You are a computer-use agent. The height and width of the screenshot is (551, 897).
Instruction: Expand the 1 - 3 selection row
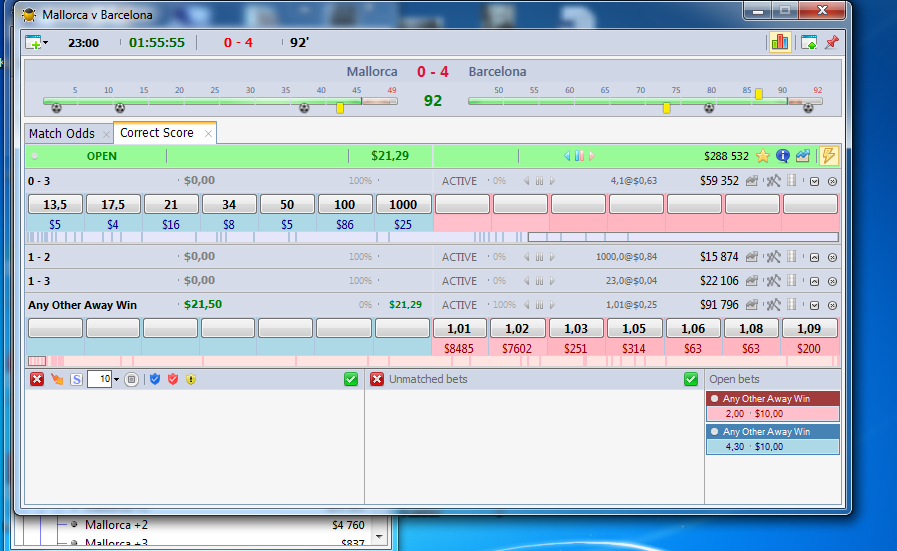[x=814, y=282]
